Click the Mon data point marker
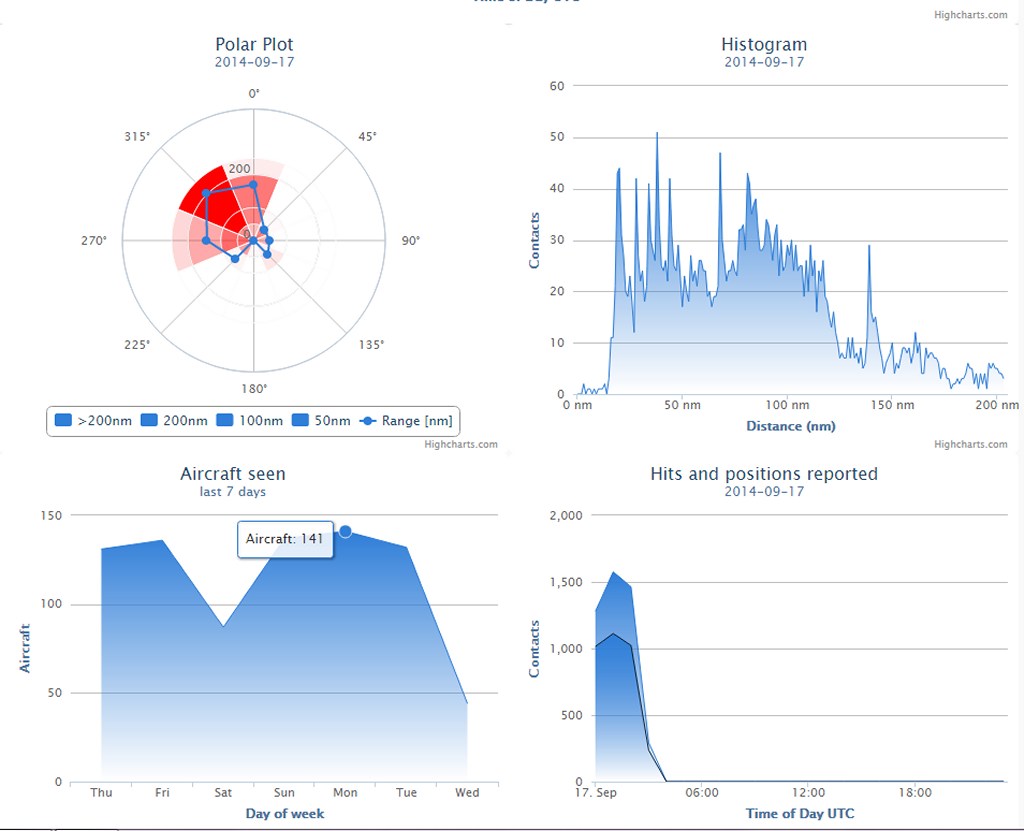The width and height of the screenshot is (1024, 831). pos(345,531)
